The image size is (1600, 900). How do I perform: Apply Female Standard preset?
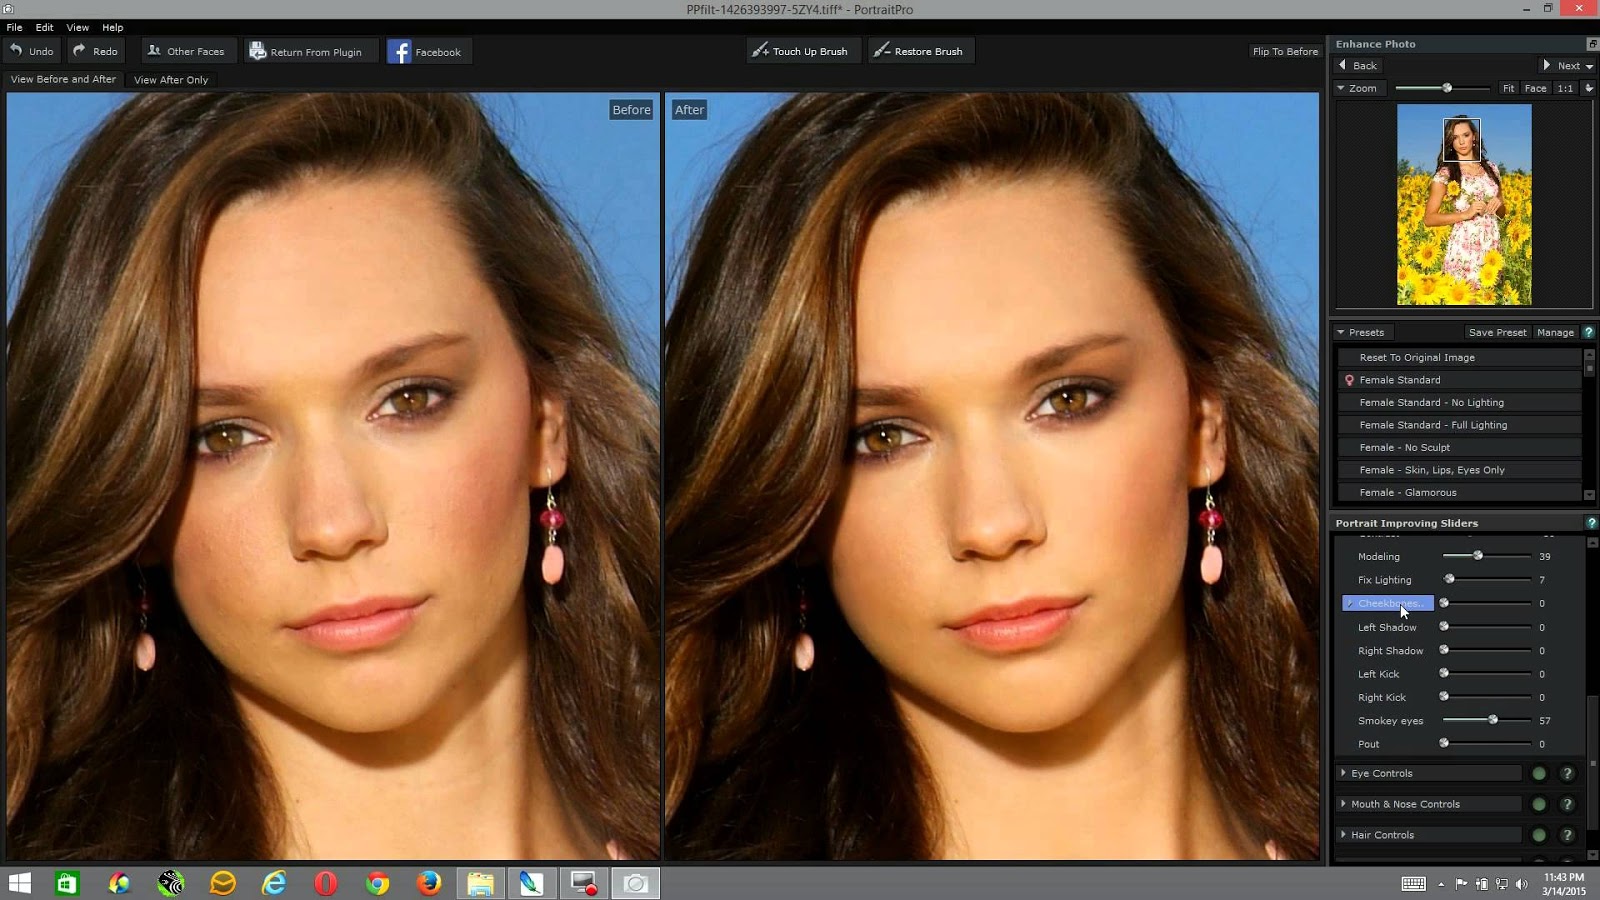tap(1459, 380)
